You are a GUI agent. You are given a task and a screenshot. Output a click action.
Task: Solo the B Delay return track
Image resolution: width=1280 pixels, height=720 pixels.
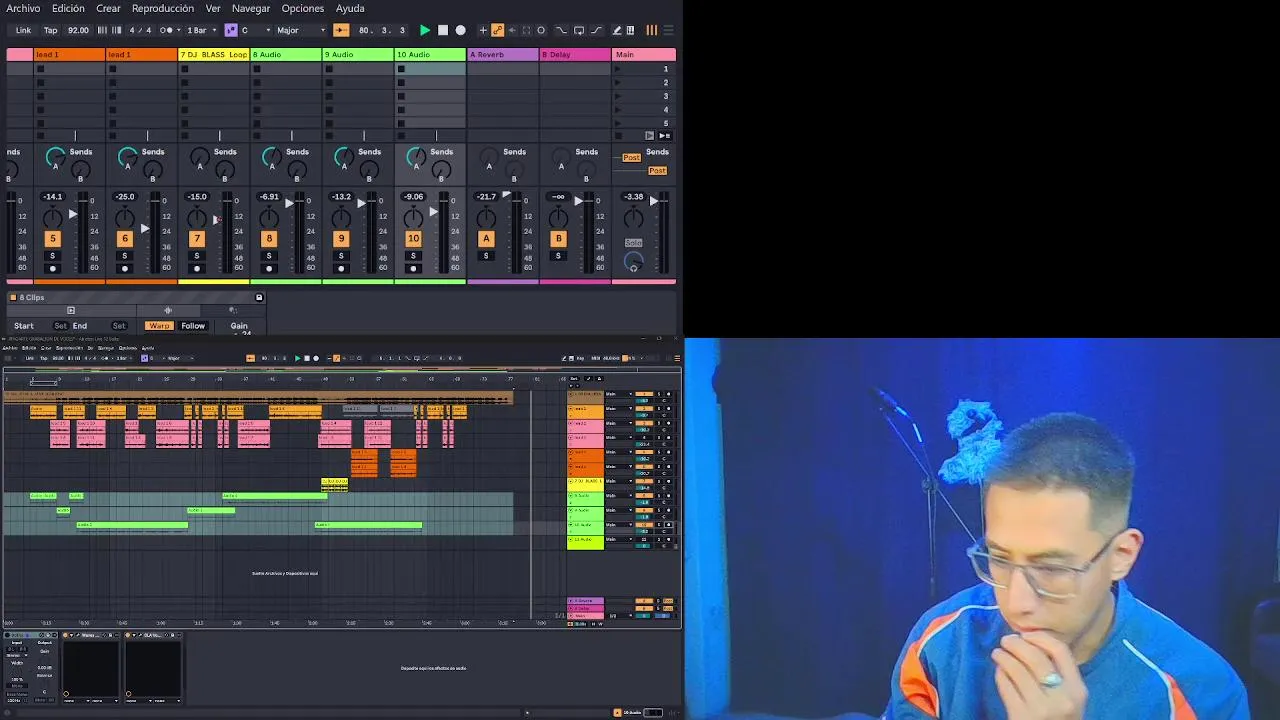[x=558, y=256]
